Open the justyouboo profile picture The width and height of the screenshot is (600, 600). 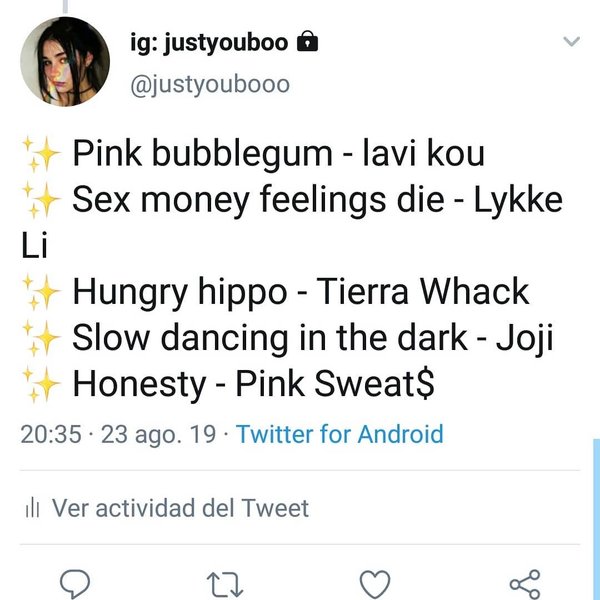[65, 60]
